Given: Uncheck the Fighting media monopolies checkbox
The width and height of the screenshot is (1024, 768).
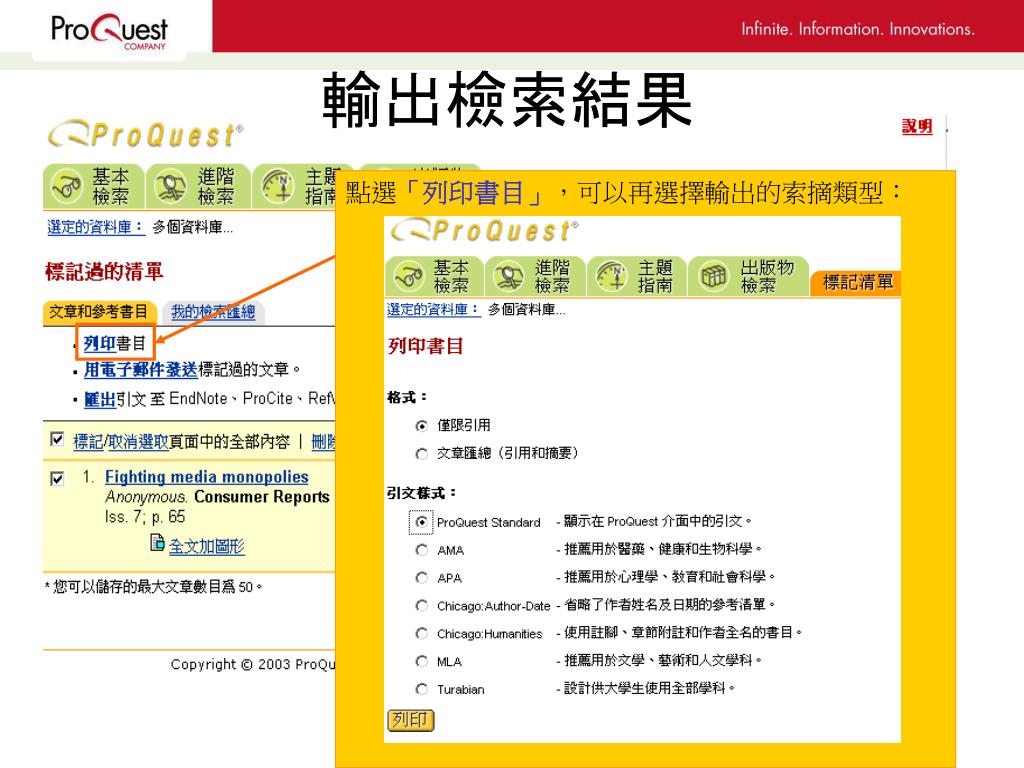Looking at the screenshot, I should (x=57, y=479).
